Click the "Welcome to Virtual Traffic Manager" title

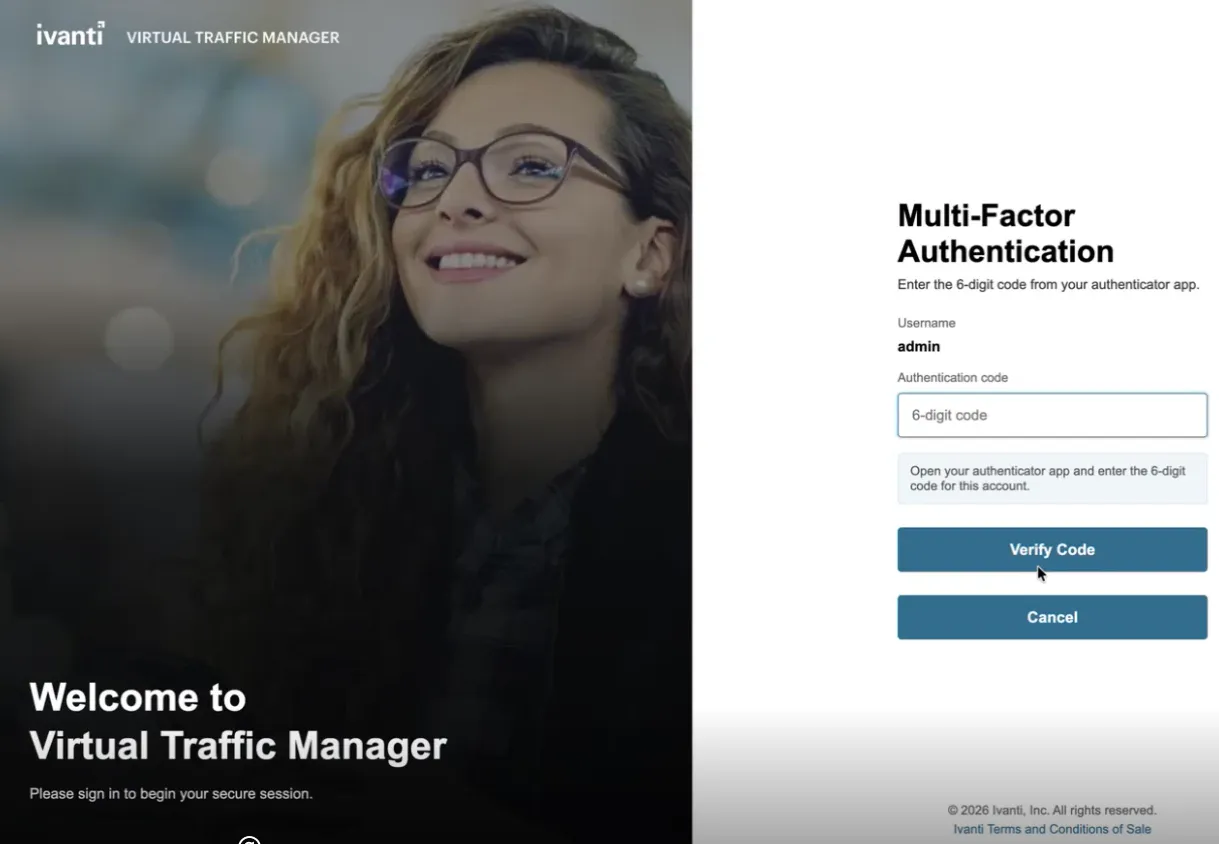tap(238, 721)
